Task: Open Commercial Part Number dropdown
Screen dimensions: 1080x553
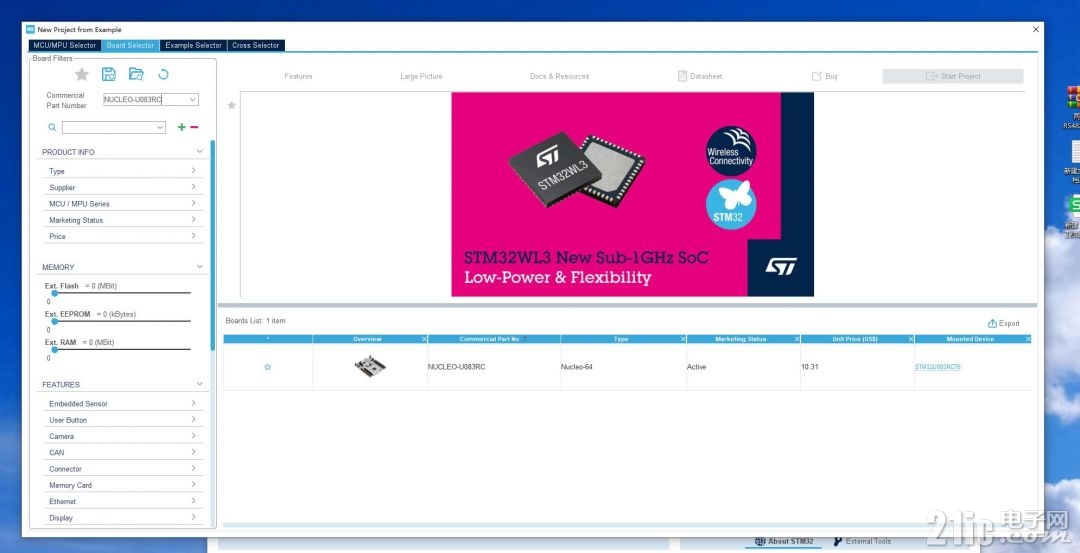Action: tap(192, 100)
